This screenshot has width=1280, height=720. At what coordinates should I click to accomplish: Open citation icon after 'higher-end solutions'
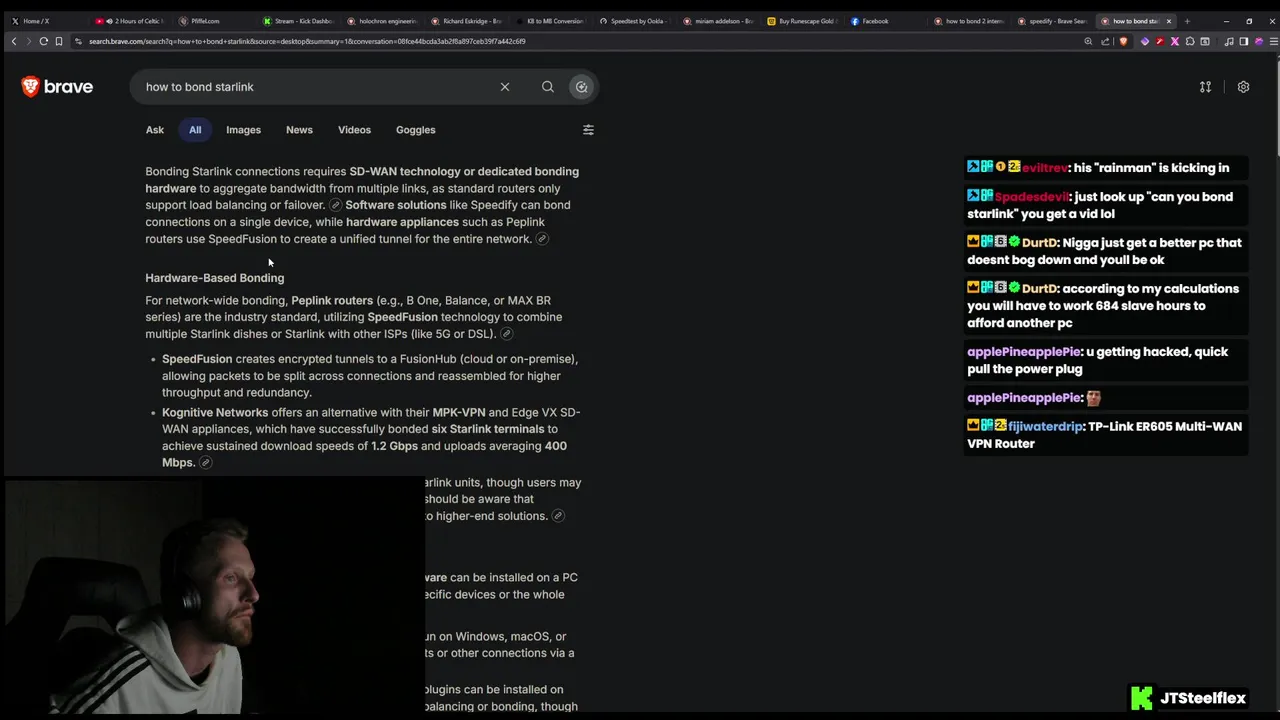coord(558,516)
